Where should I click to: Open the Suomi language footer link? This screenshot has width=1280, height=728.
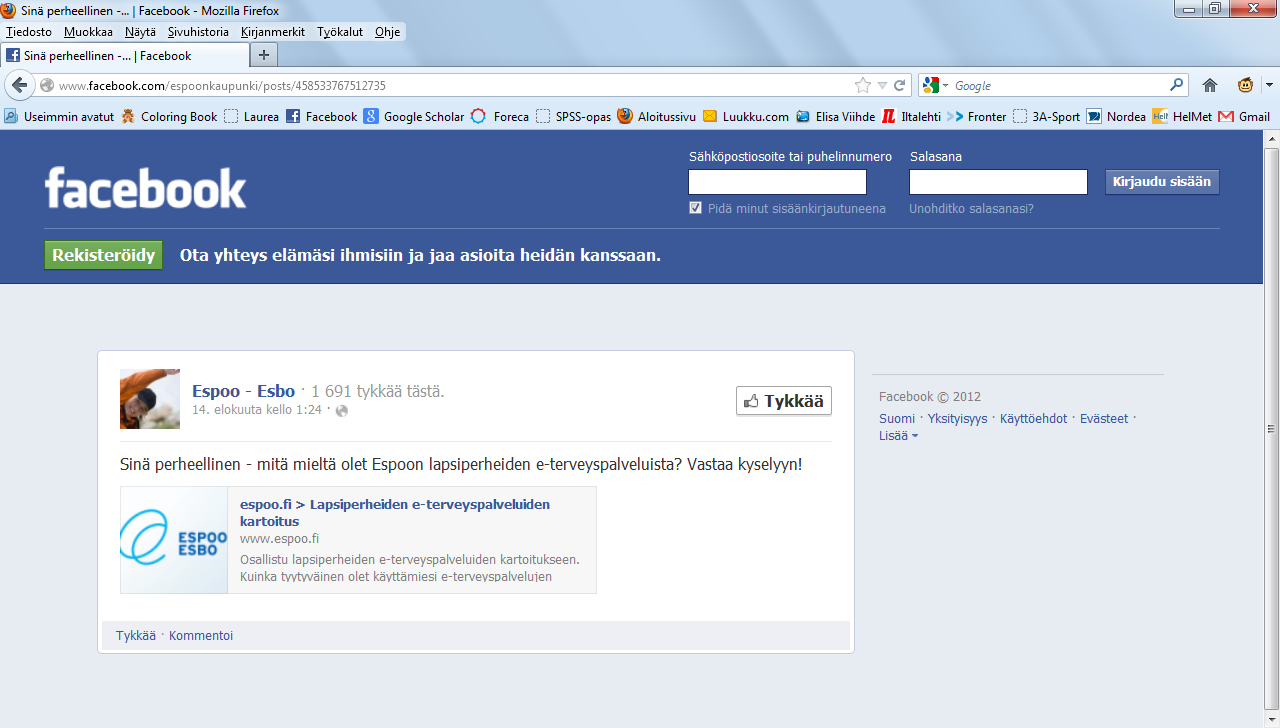click(897, 419)
